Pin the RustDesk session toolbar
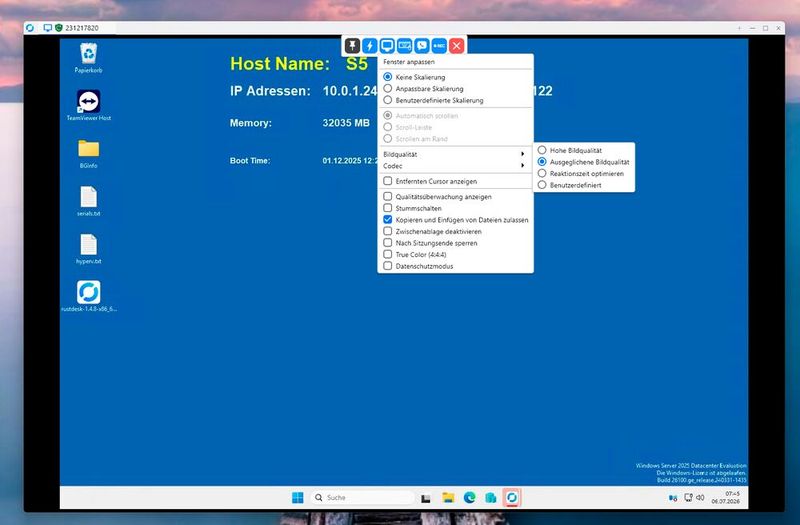Viewport: 800px width, 525px height. 353,46
